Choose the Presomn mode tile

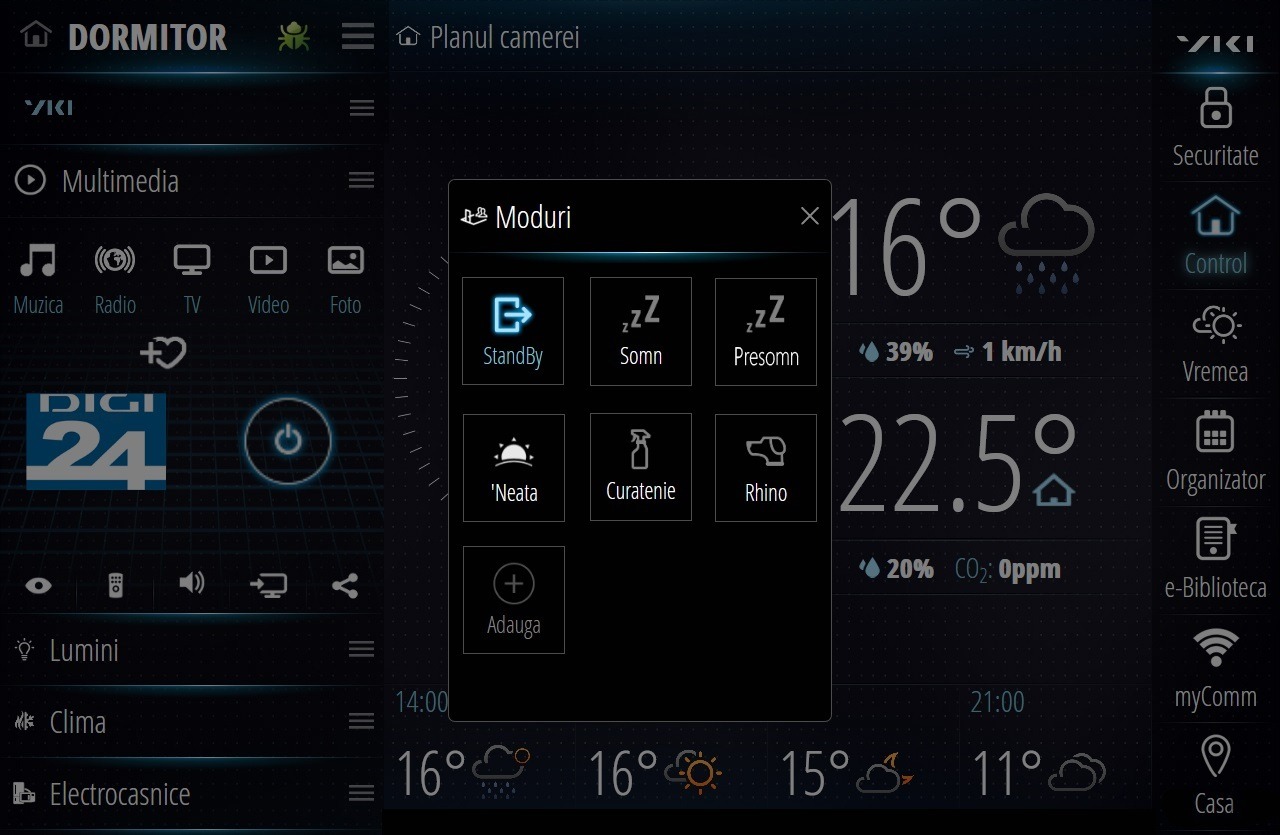point(765,331)
